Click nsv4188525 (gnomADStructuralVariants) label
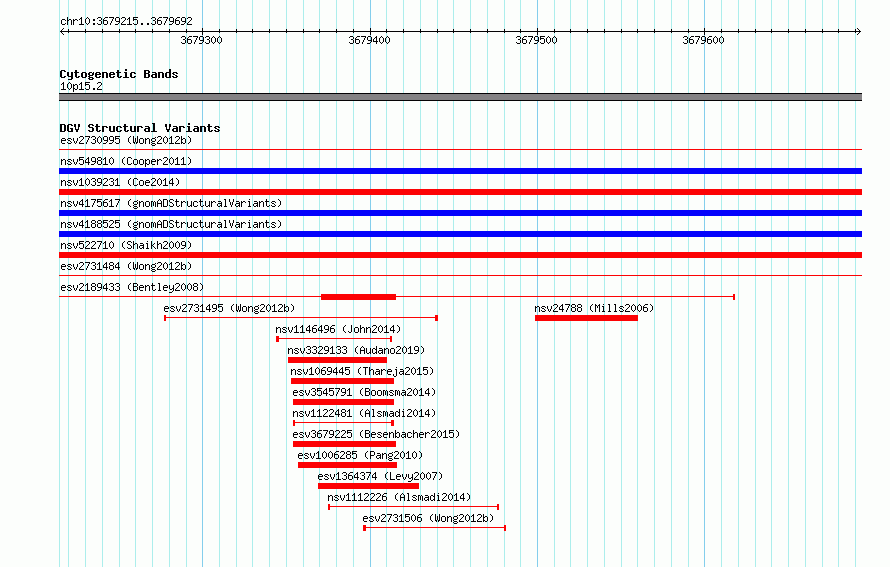The height and width of the screenshot is (567, 890). click(171, 224)
